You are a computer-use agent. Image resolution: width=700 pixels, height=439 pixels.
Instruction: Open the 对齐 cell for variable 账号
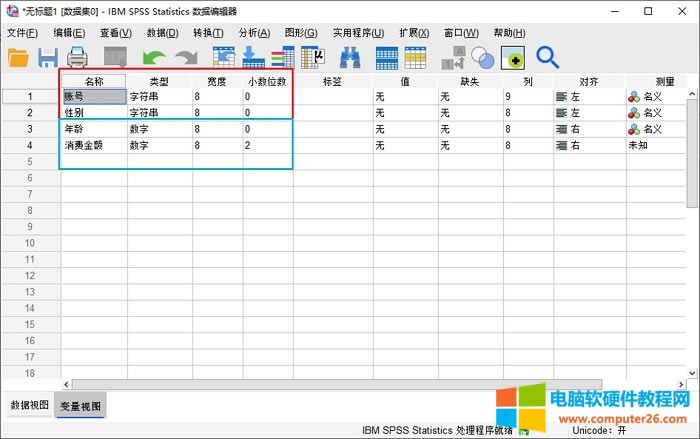point(588,97)
